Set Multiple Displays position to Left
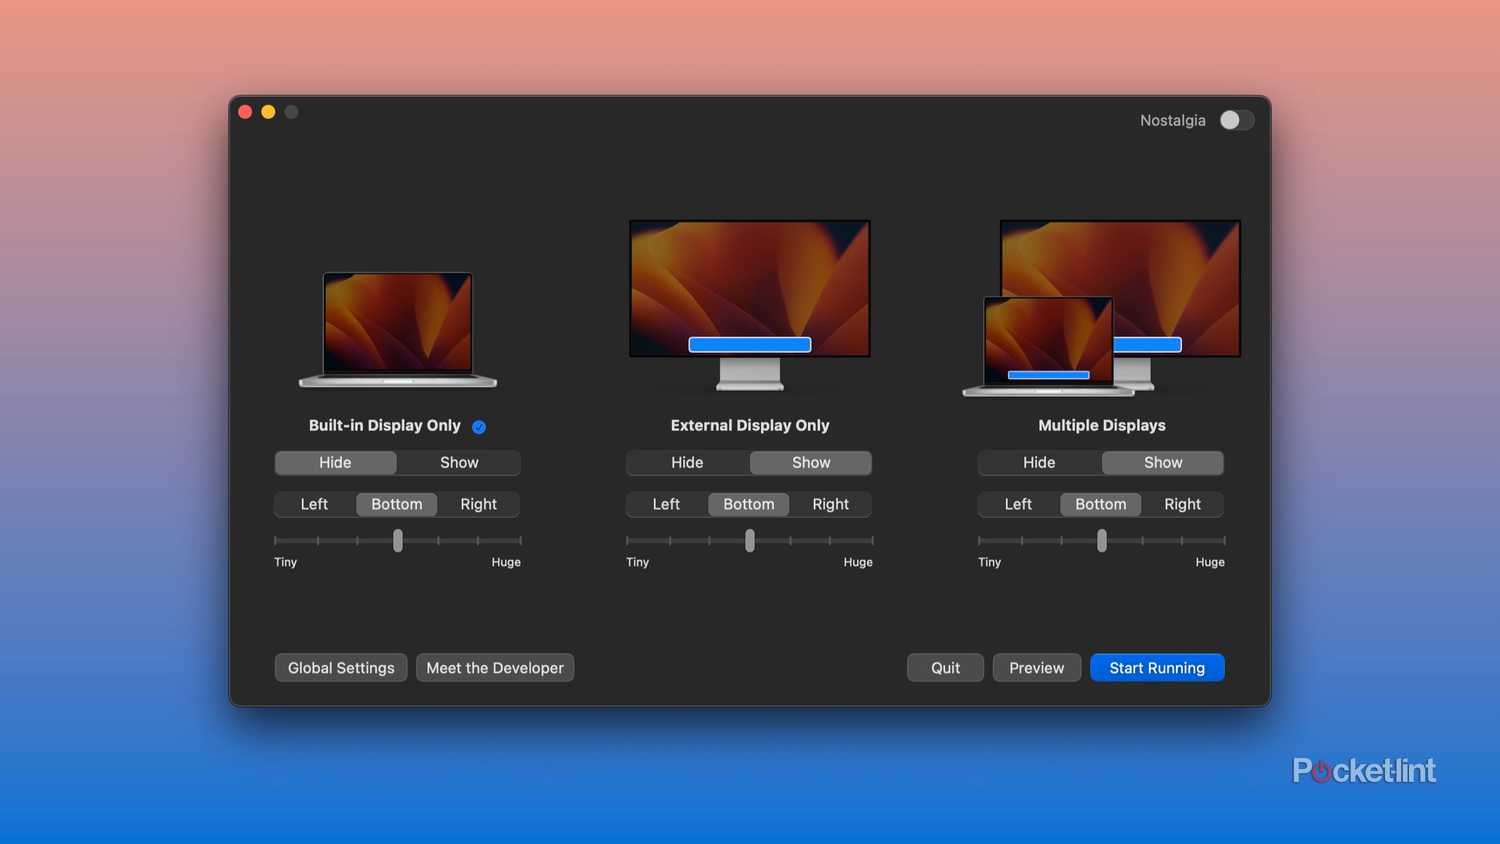Image resolution: width=1500 pixels, height=844 pixels. click(x=1018, y=504)
